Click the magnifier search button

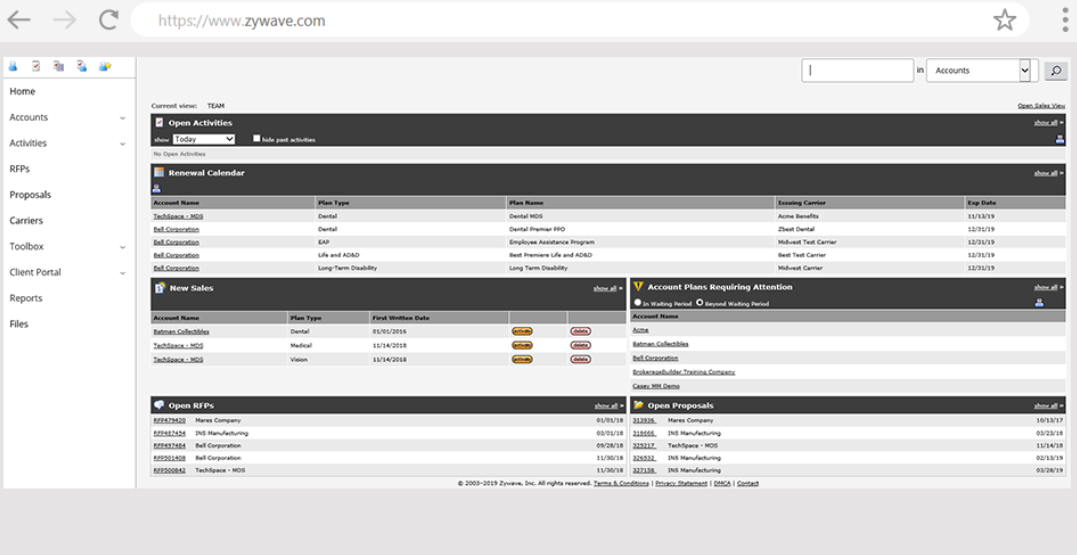[x=1056, y=70]
